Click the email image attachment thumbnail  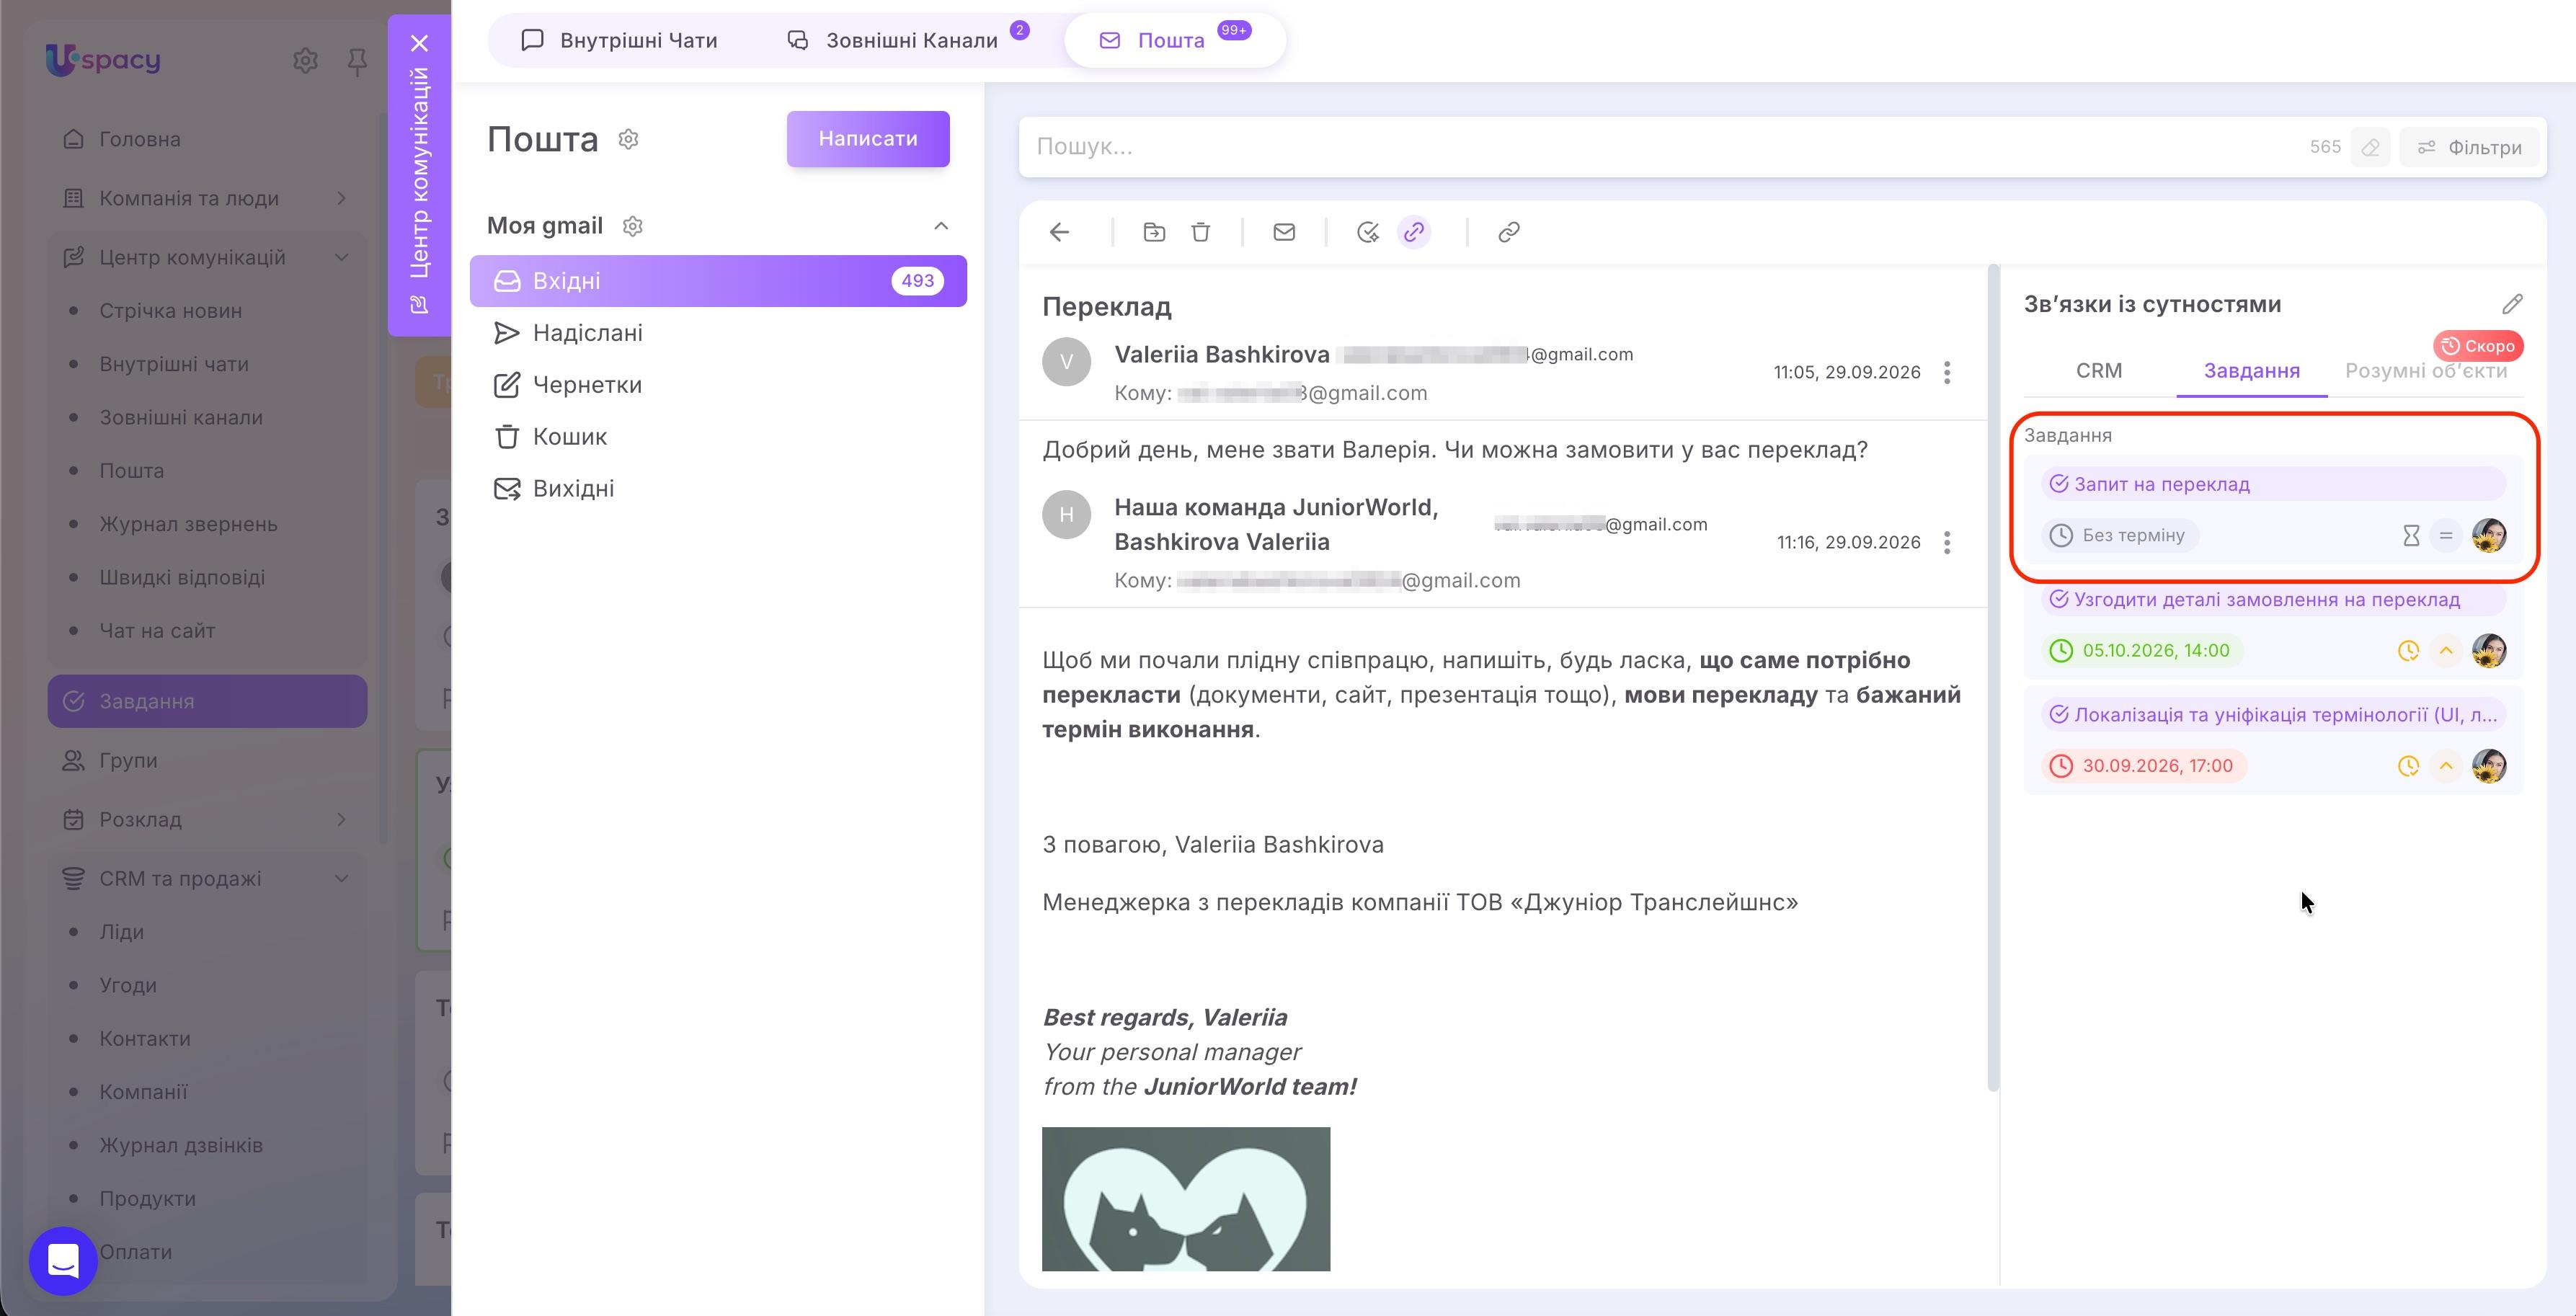click(x=1186, y=1199)
